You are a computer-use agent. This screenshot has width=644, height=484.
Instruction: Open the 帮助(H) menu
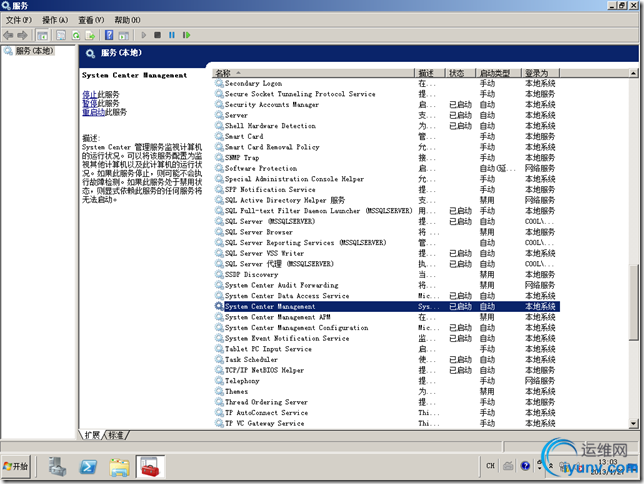click(x=127, y=20)
